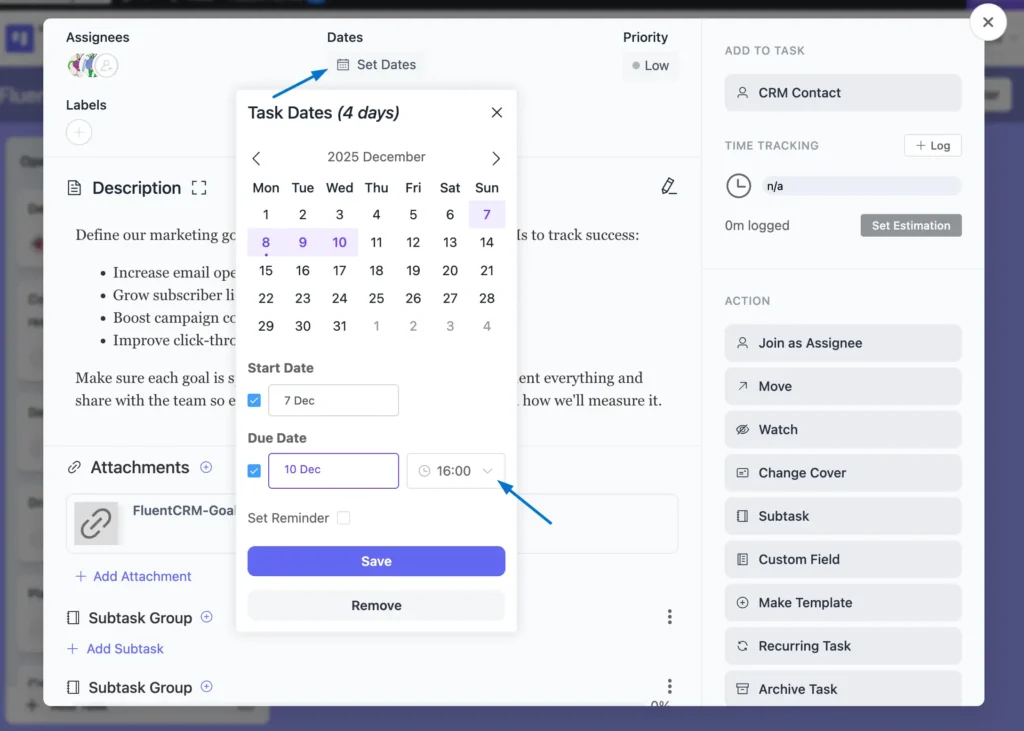The height and width of the screenshot is (731, 1024).
Task: Click the fullscreen expand icon beside Description
Action: tap(199, 188)
